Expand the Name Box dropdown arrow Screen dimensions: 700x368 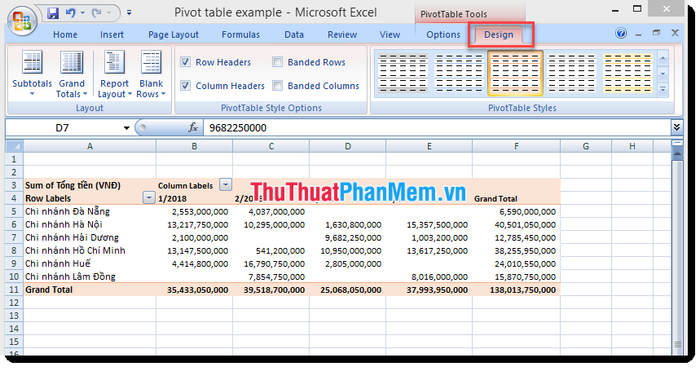tap(126, 128)
